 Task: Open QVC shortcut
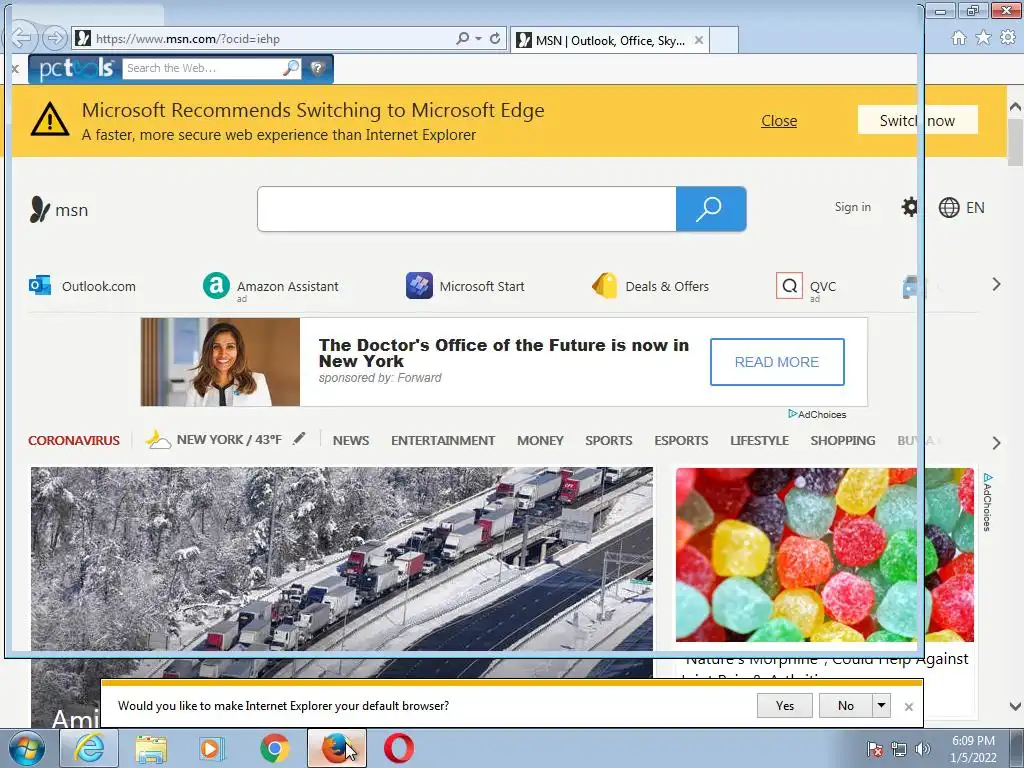(x=807, y=286)
